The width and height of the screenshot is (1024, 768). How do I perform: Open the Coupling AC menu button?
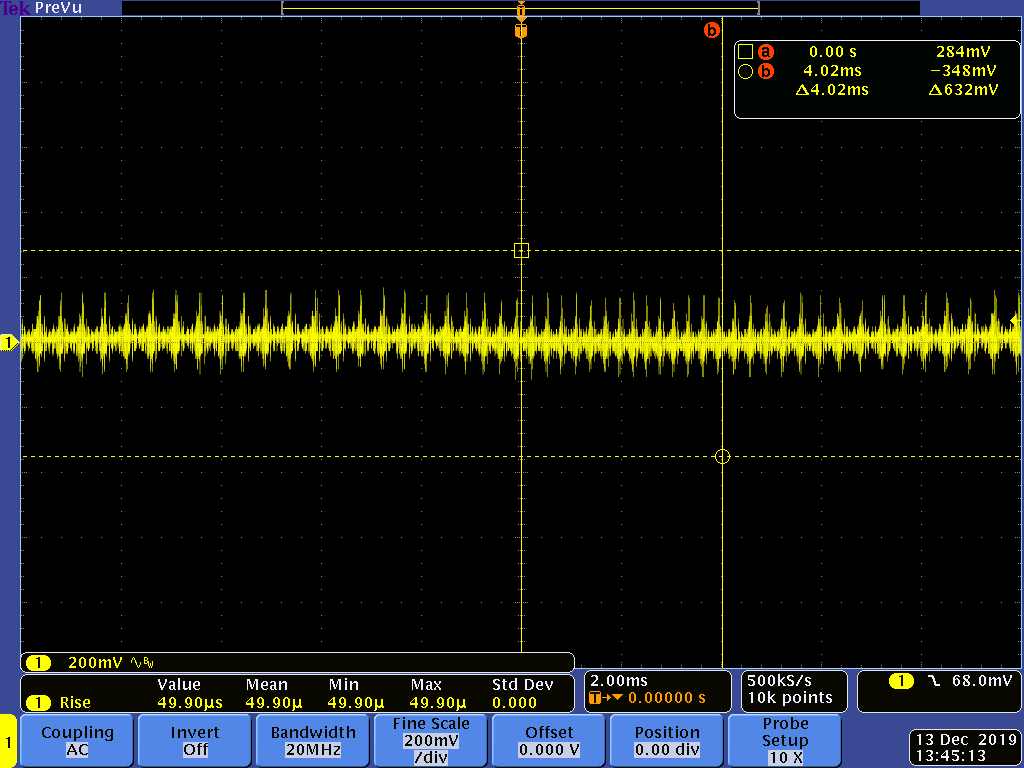77,741
